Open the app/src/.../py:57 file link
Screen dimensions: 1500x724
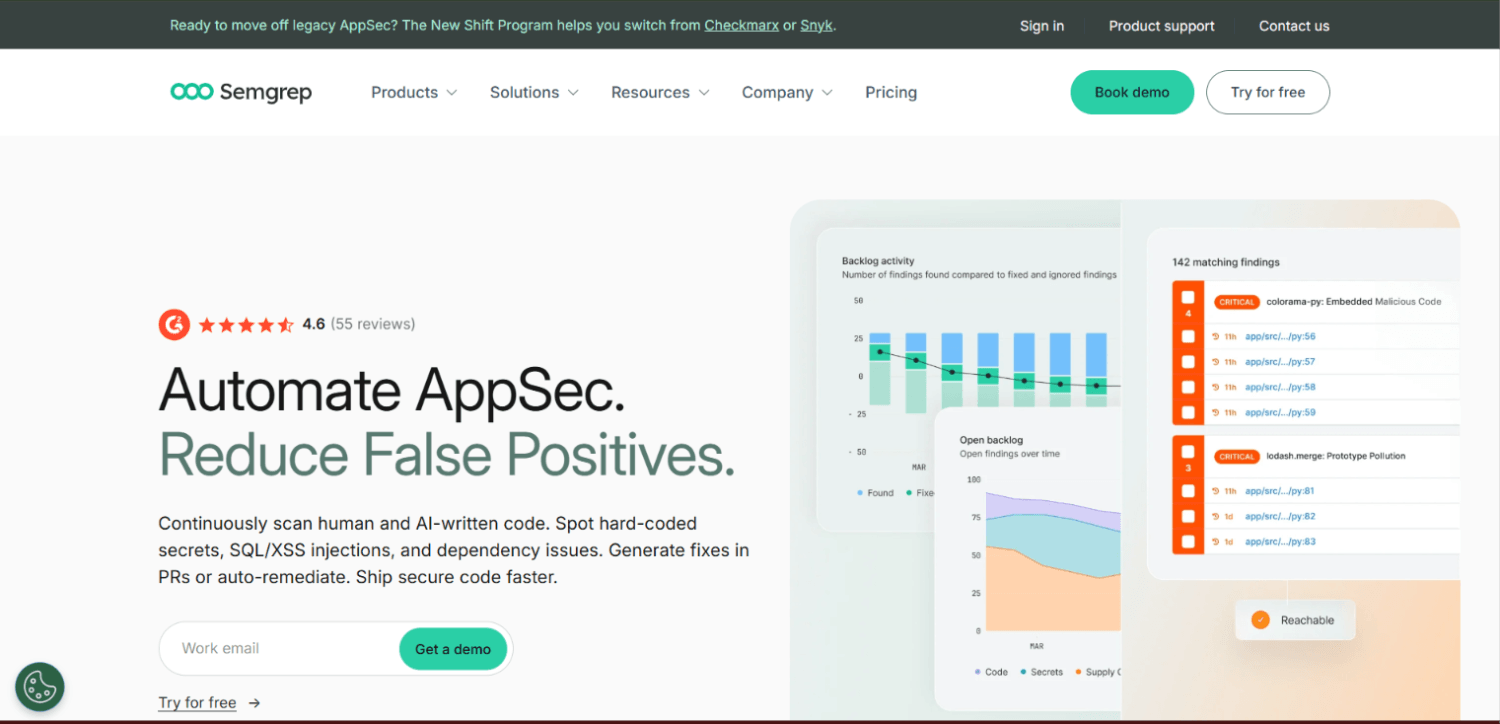[1280, 362]
